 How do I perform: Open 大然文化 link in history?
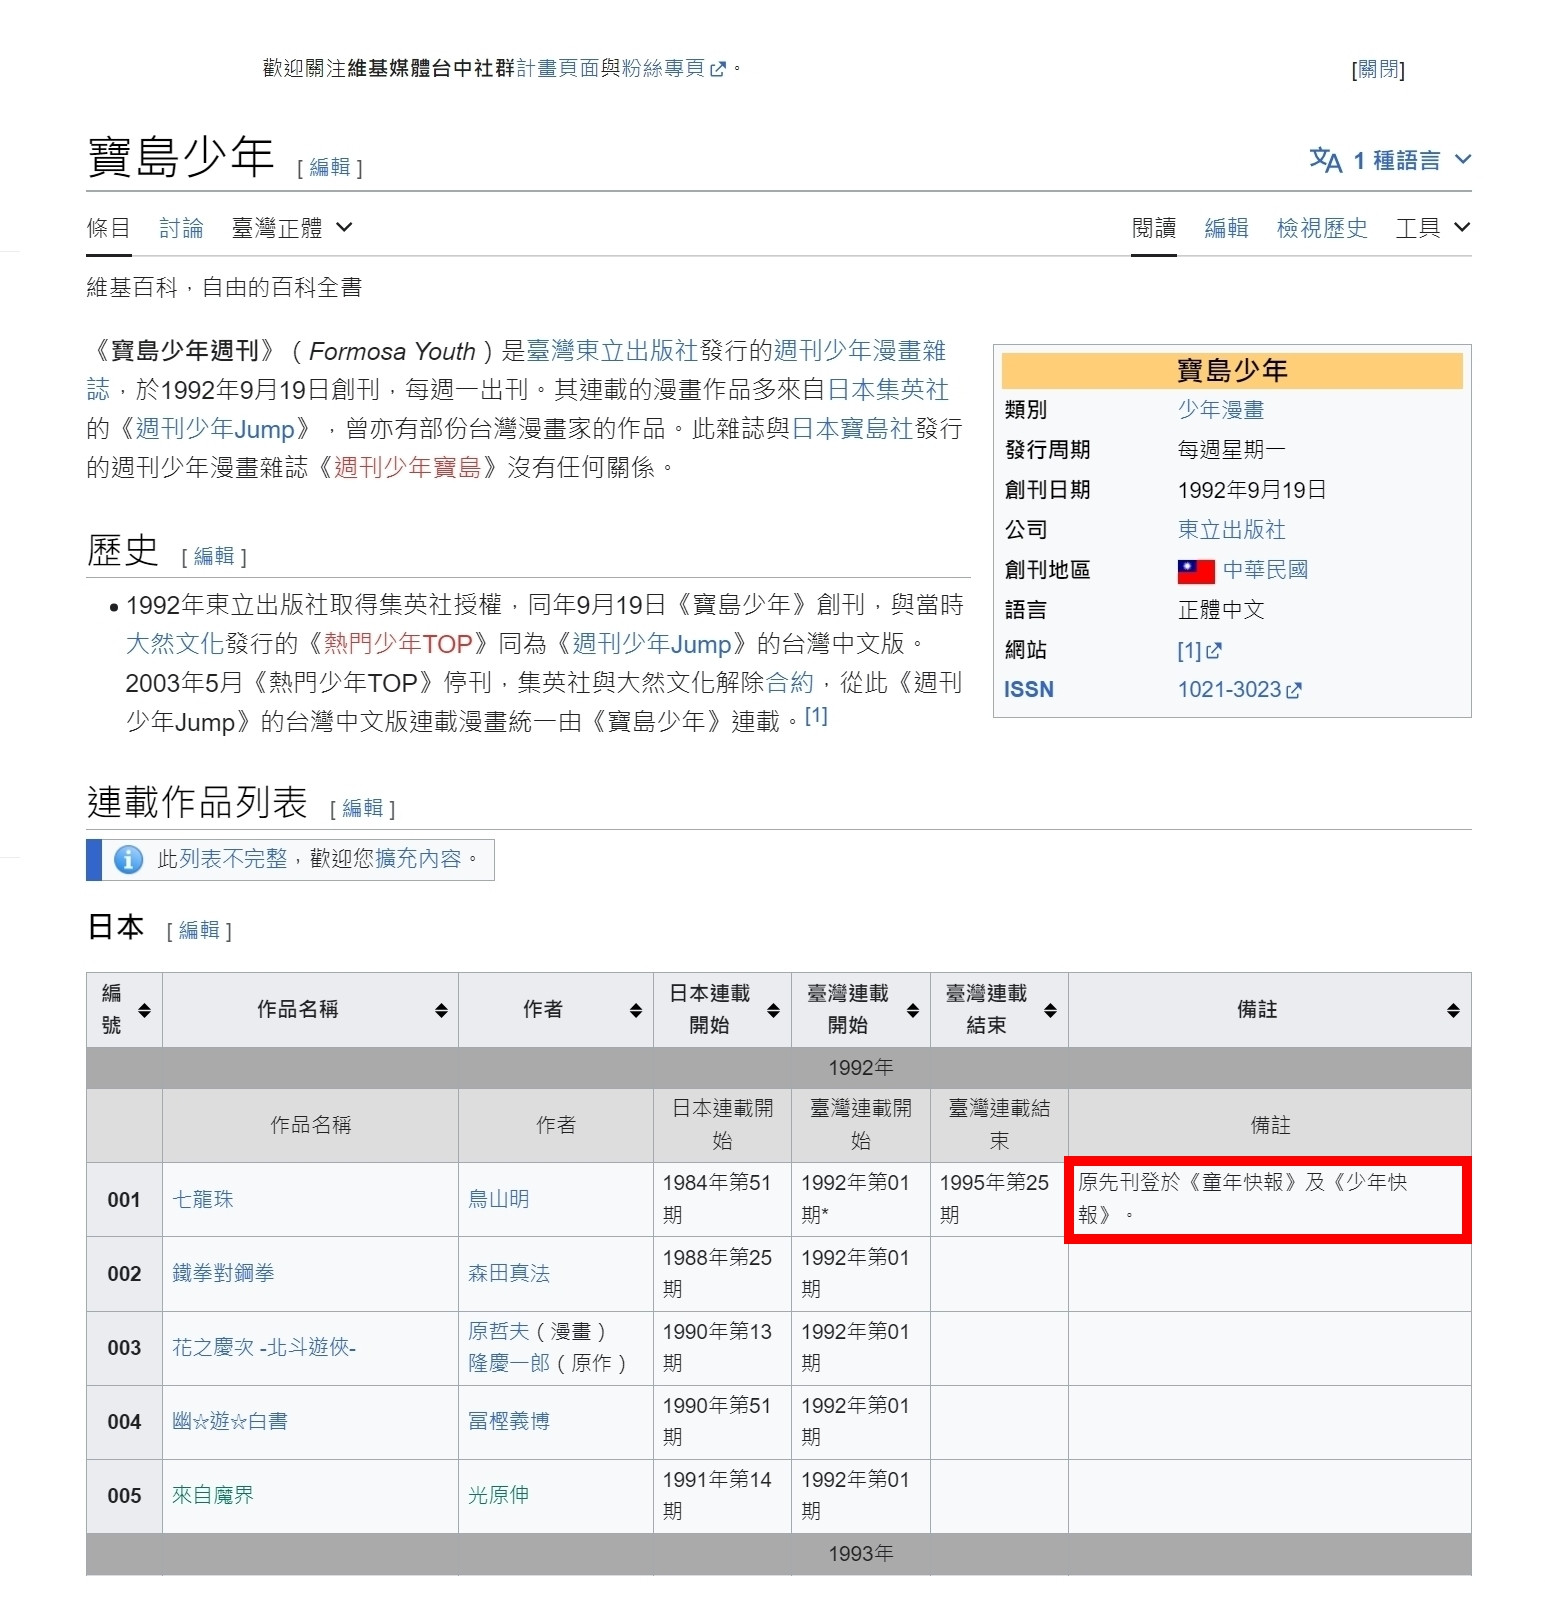174,644
